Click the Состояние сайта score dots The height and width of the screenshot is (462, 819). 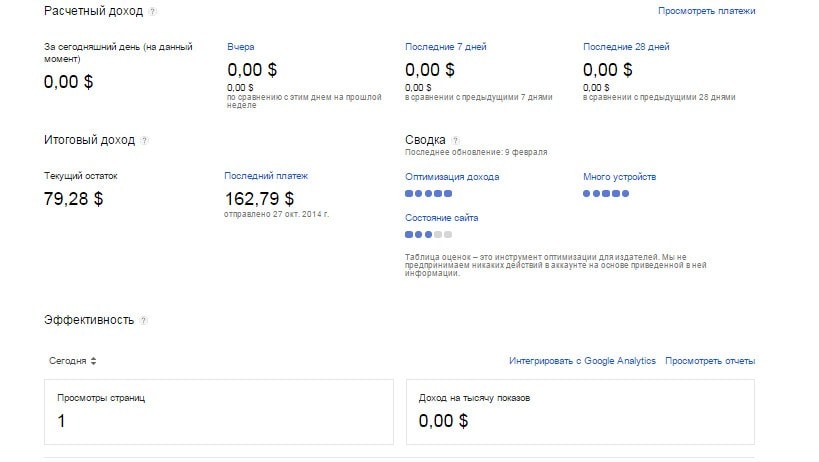click(x=429, y=234)
